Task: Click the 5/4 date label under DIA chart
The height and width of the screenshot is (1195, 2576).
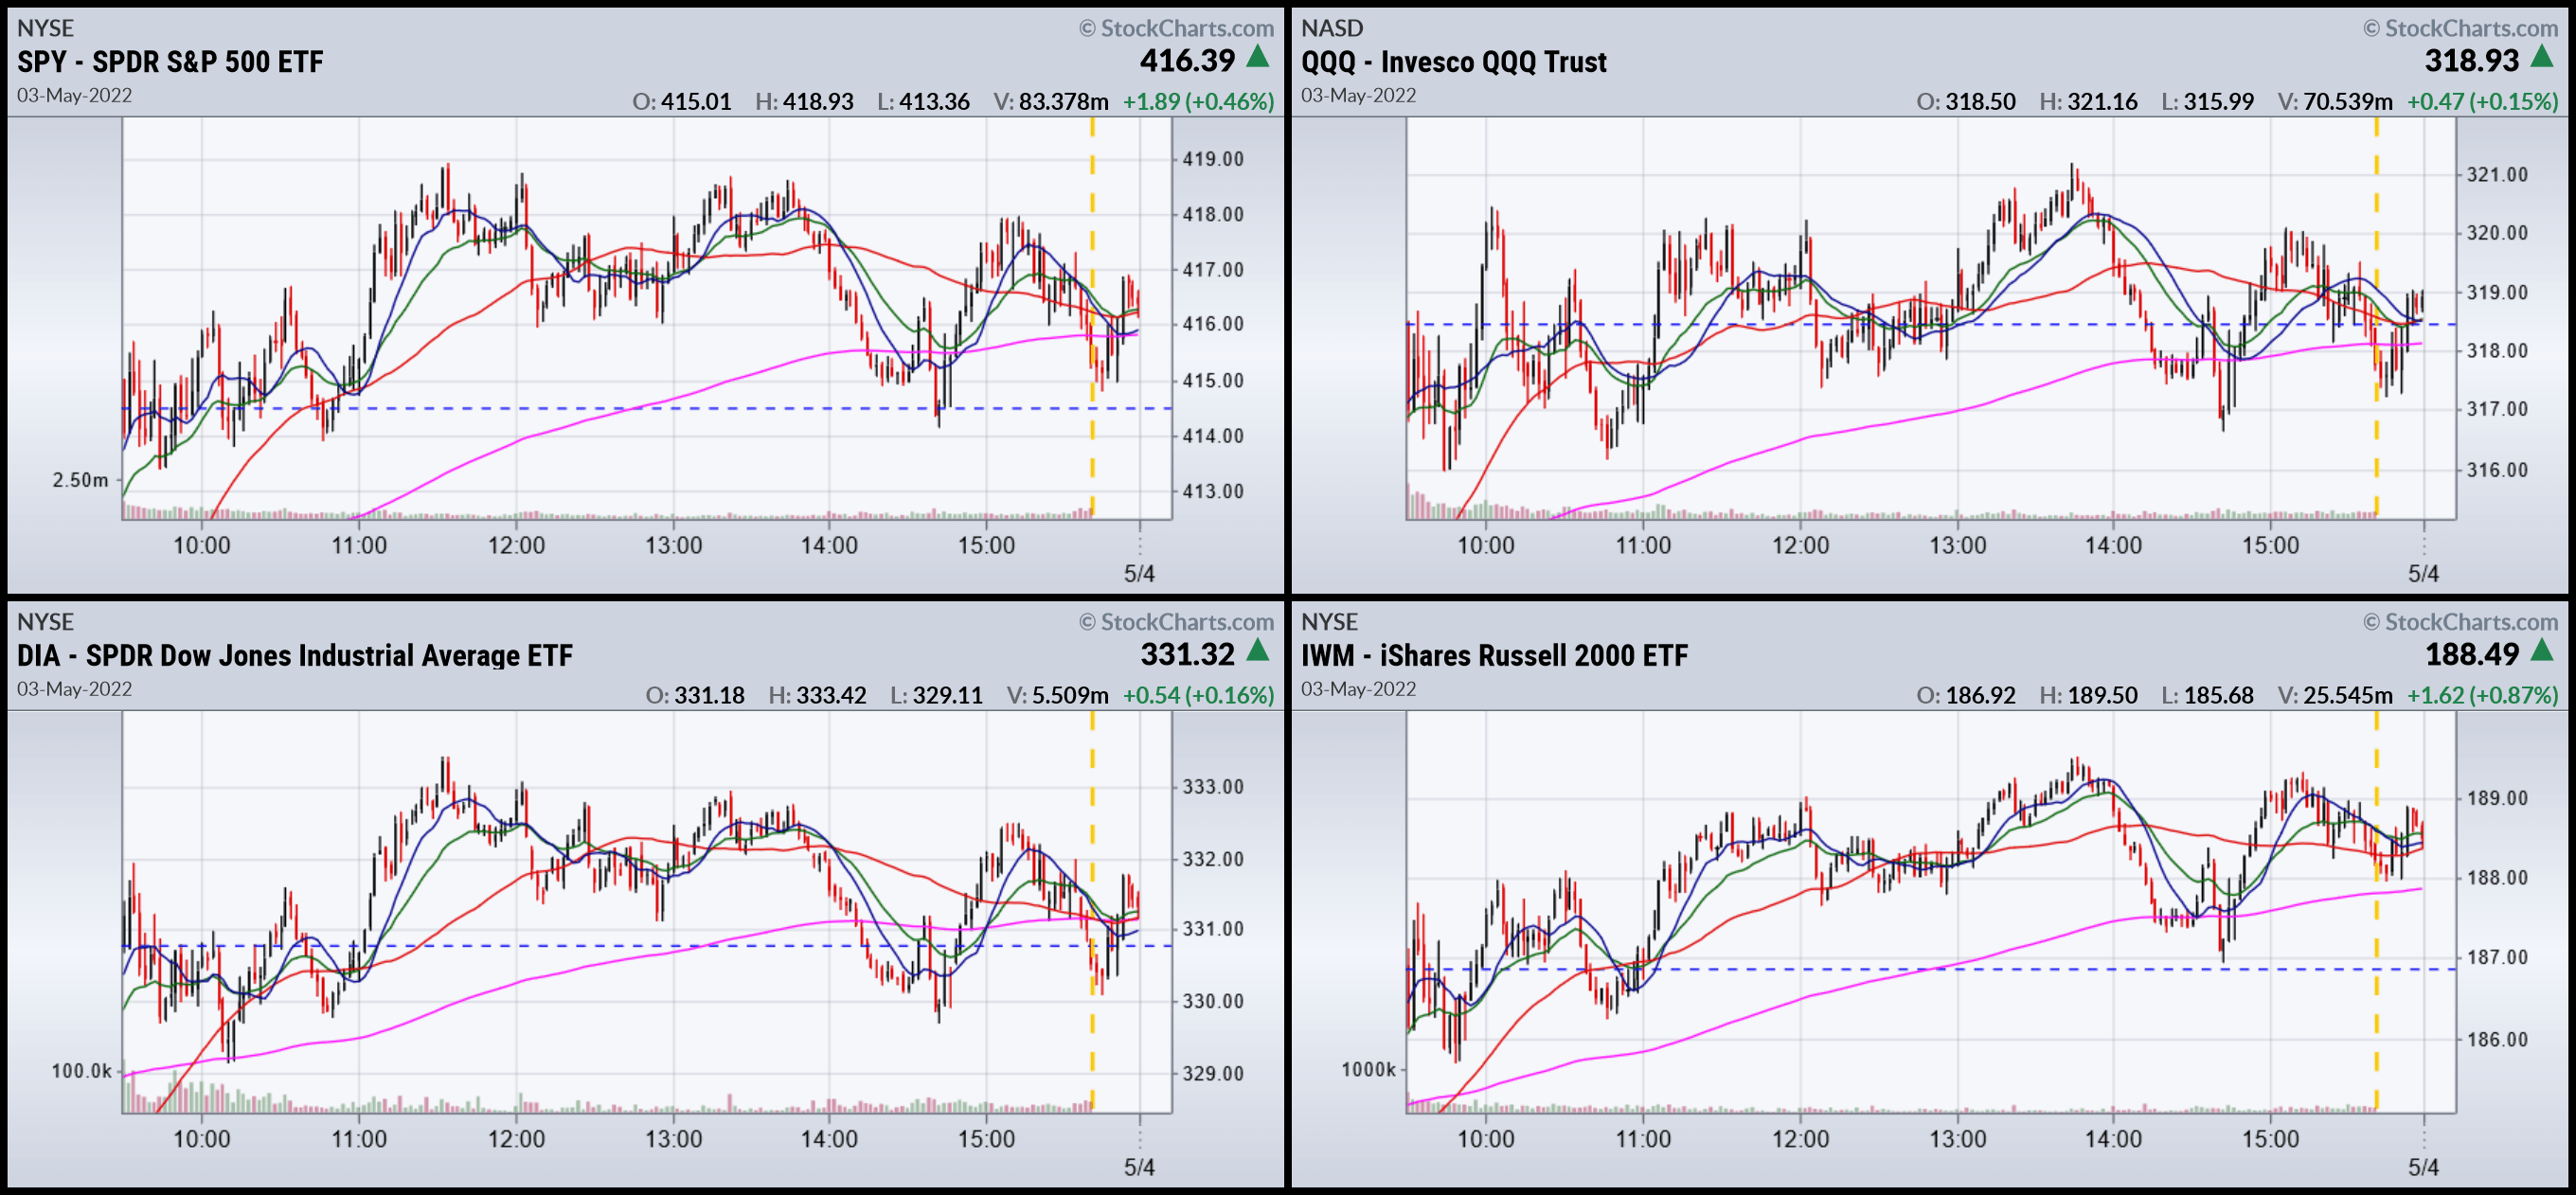Action: 1139,1166
